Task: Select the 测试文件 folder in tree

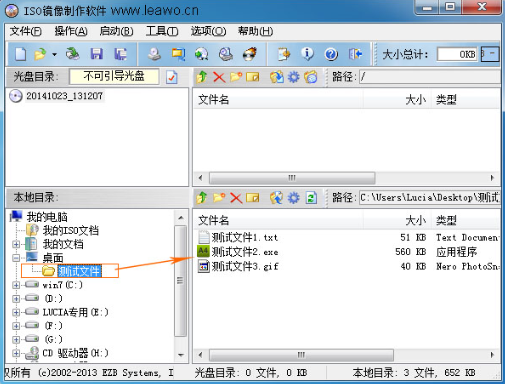Action: [79, 271]
